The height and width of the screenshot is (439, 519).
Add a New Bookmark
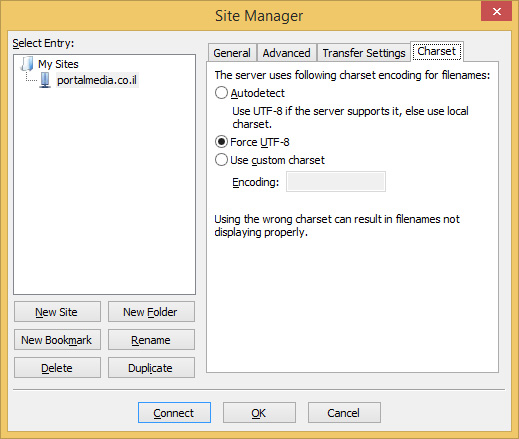[x=57, y=340]
